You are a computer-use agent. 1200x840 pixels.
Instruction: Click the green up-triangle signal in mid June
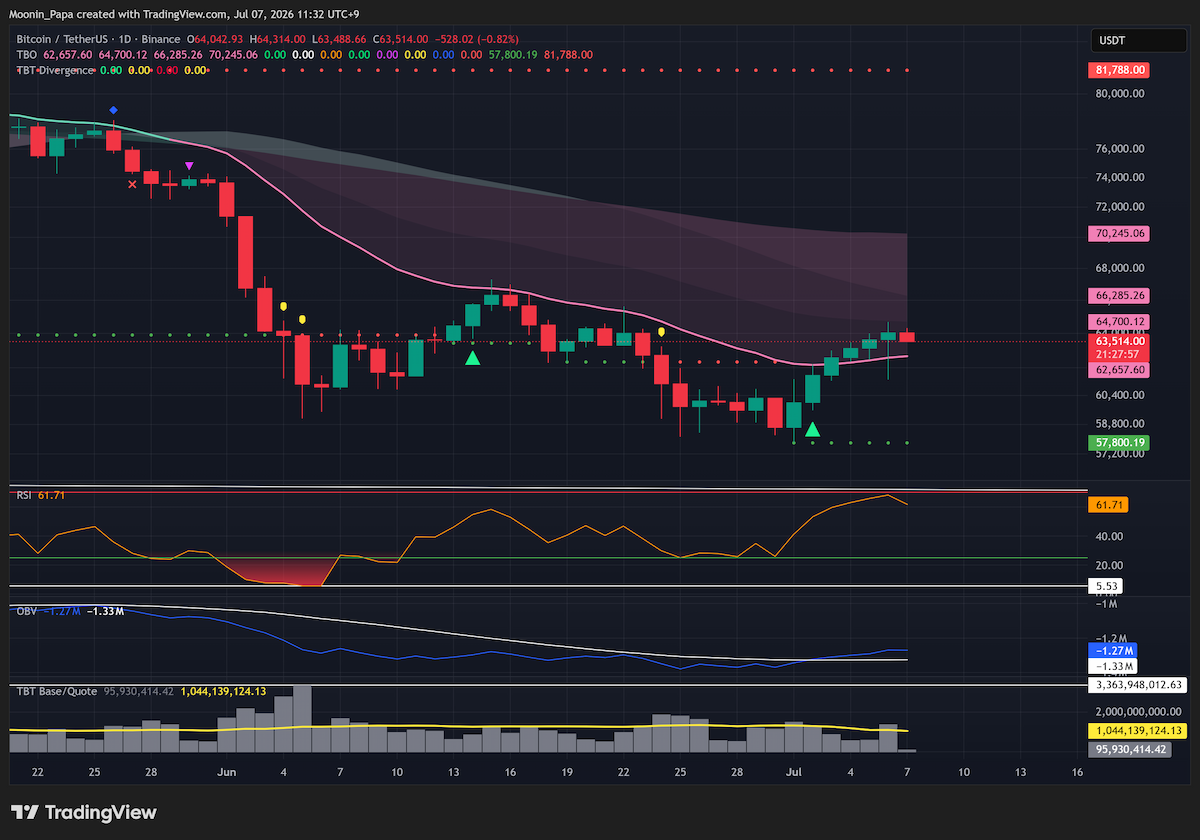[472, 357]
